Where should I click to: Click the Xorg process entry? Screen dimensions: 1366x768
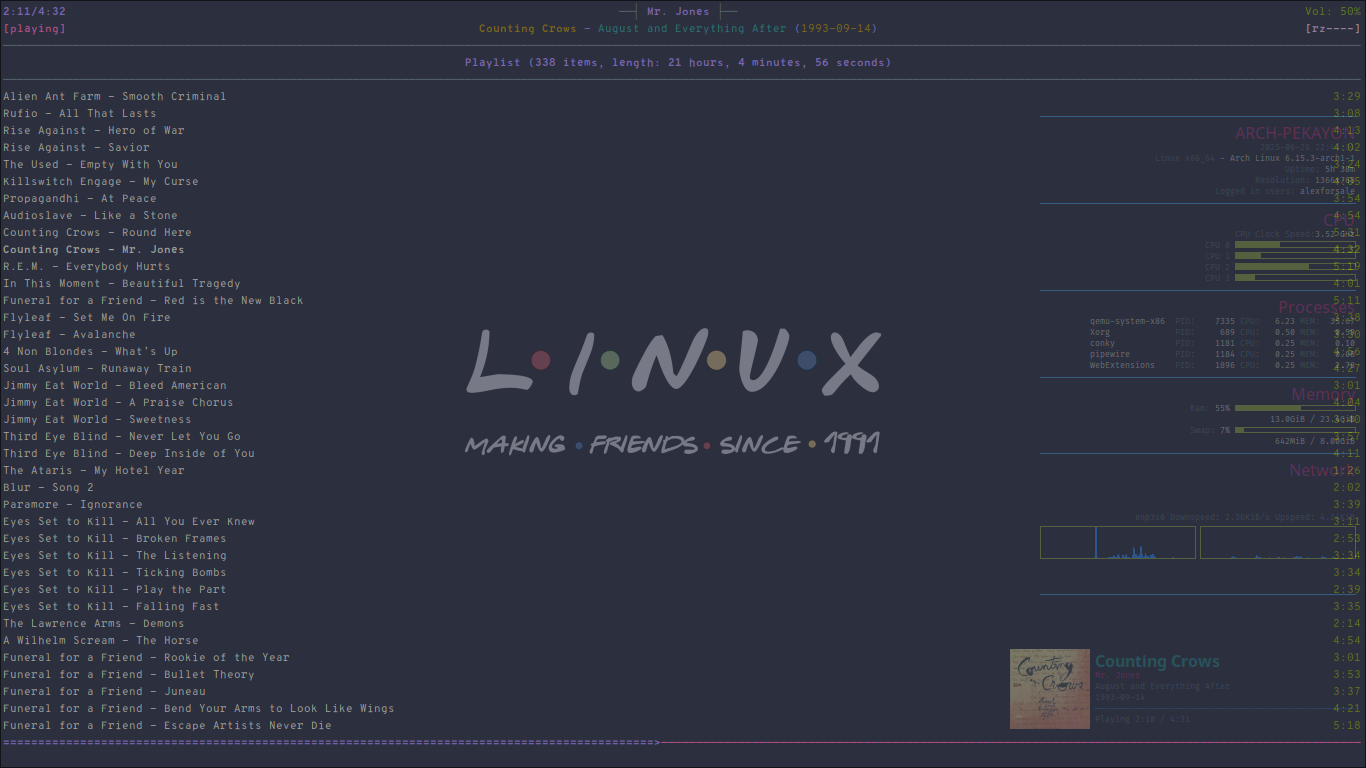[1100, 333]
